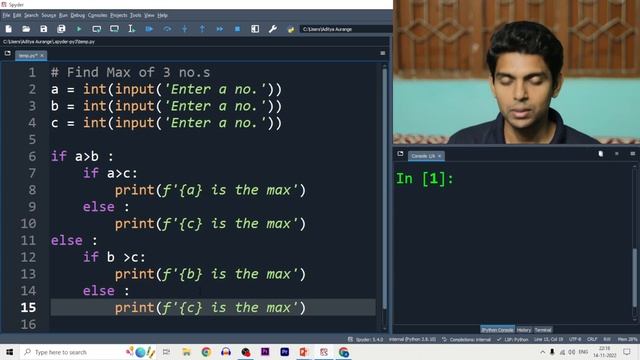Close the Console 1/A tab
Viewport: 640px width, 360px height.
coord(440,156)
